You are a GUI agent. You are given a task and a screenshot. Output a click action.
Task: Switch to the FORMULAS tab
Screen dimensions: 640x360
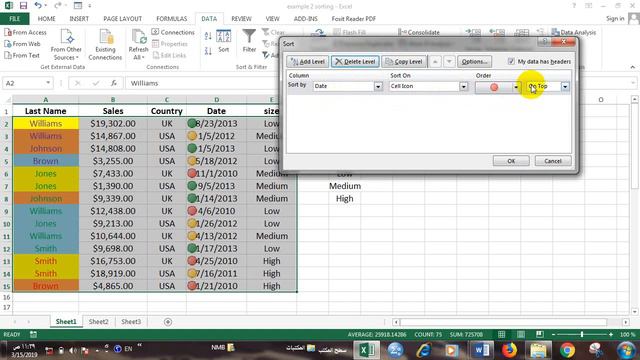pyautogui.click(x=171, y=19)
